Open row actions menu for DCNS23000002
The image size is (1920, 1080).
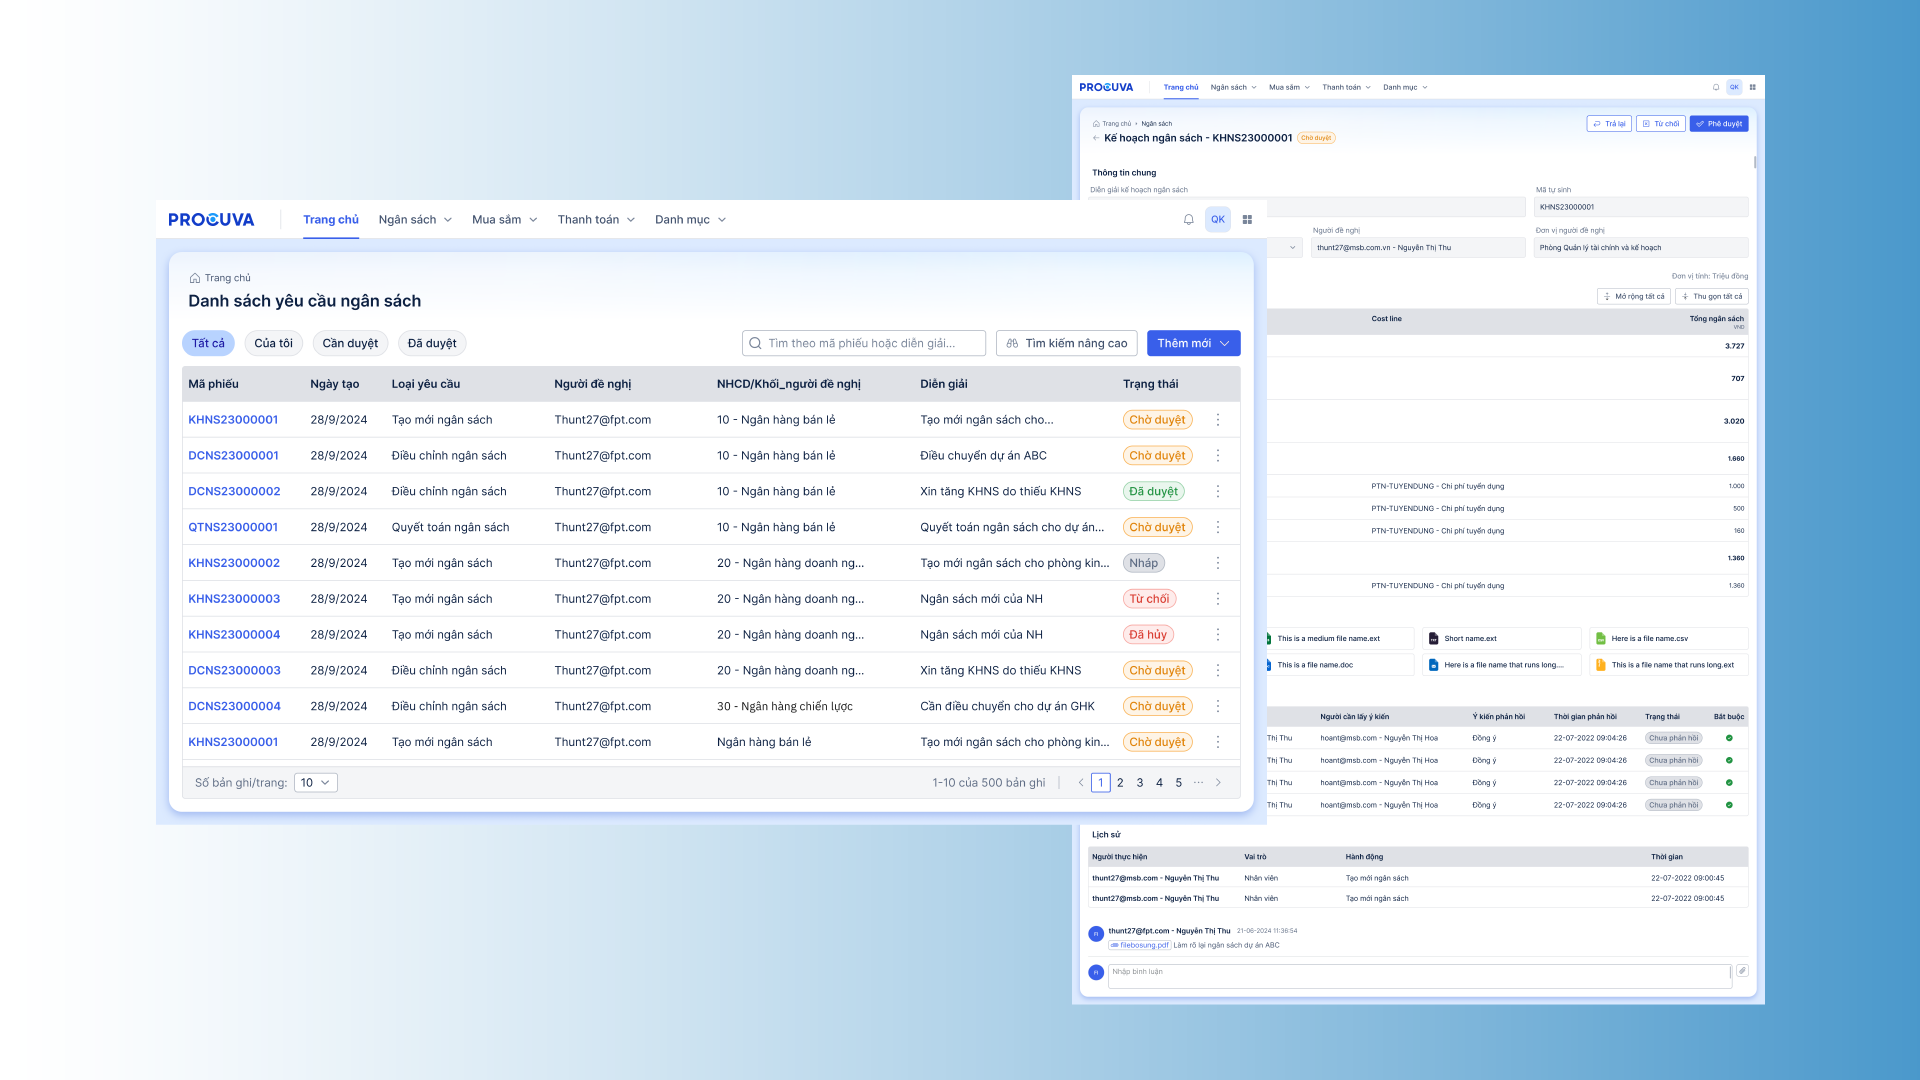click(x=1218, y=492)
